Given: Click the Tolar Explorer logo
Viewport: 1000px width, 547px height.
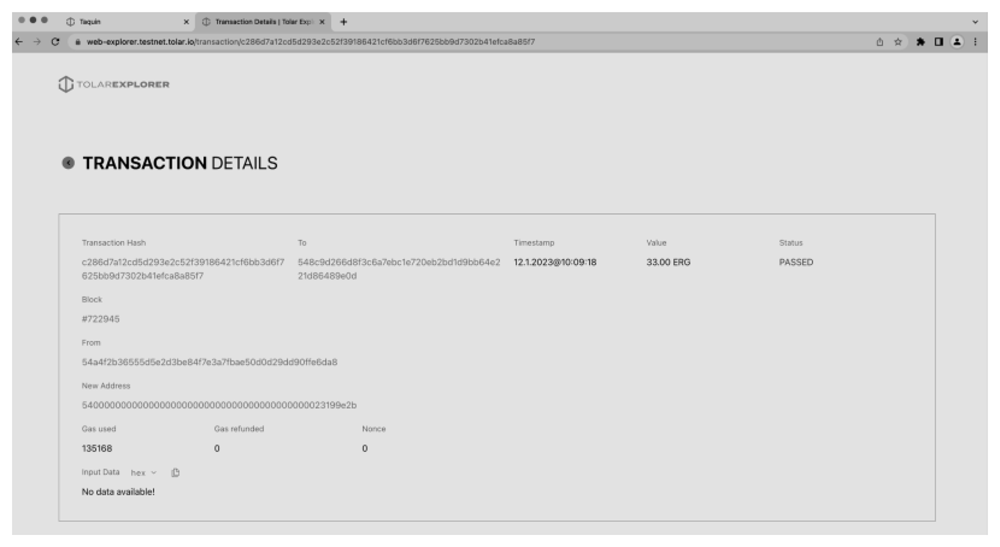Looking at the screenshot, I should (x=114, y=84).
